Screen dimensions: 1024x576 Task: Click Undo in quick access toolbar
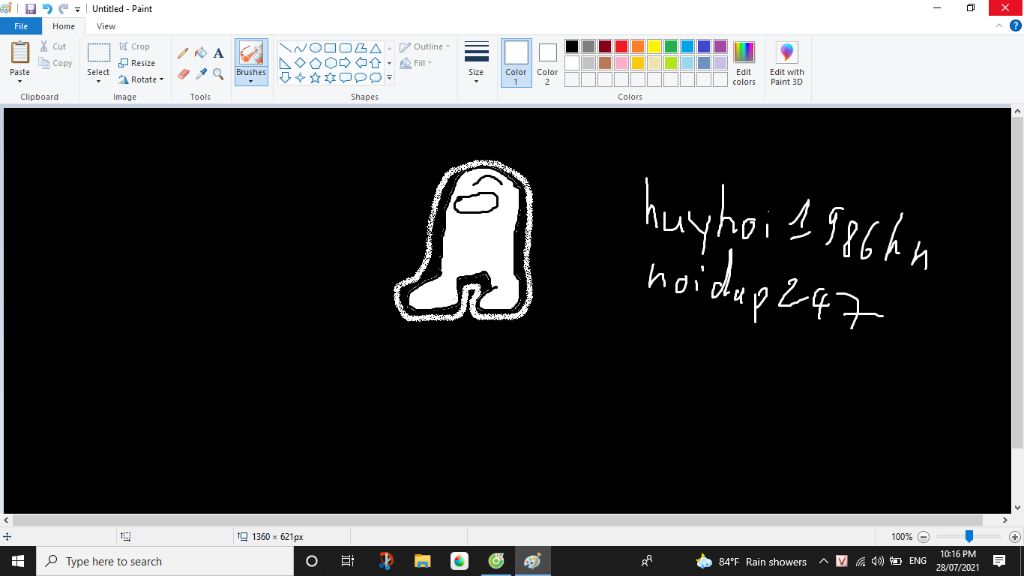pos(47,8)
